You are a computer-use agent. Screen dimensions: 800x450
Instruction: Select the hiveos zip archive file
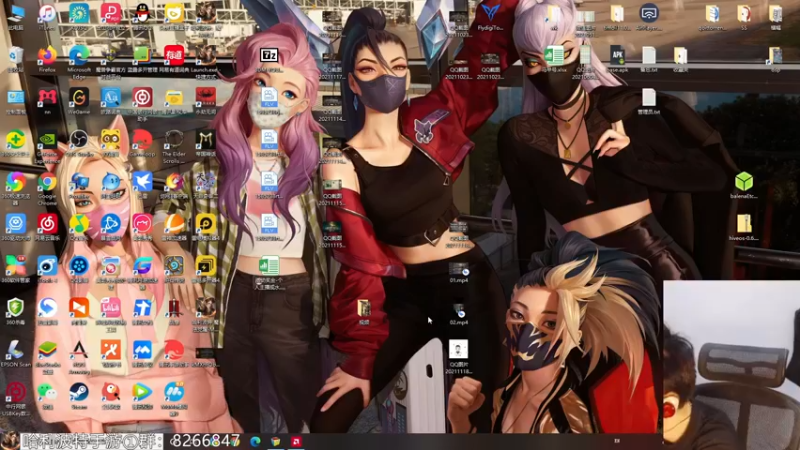click(x=744, y=227)
